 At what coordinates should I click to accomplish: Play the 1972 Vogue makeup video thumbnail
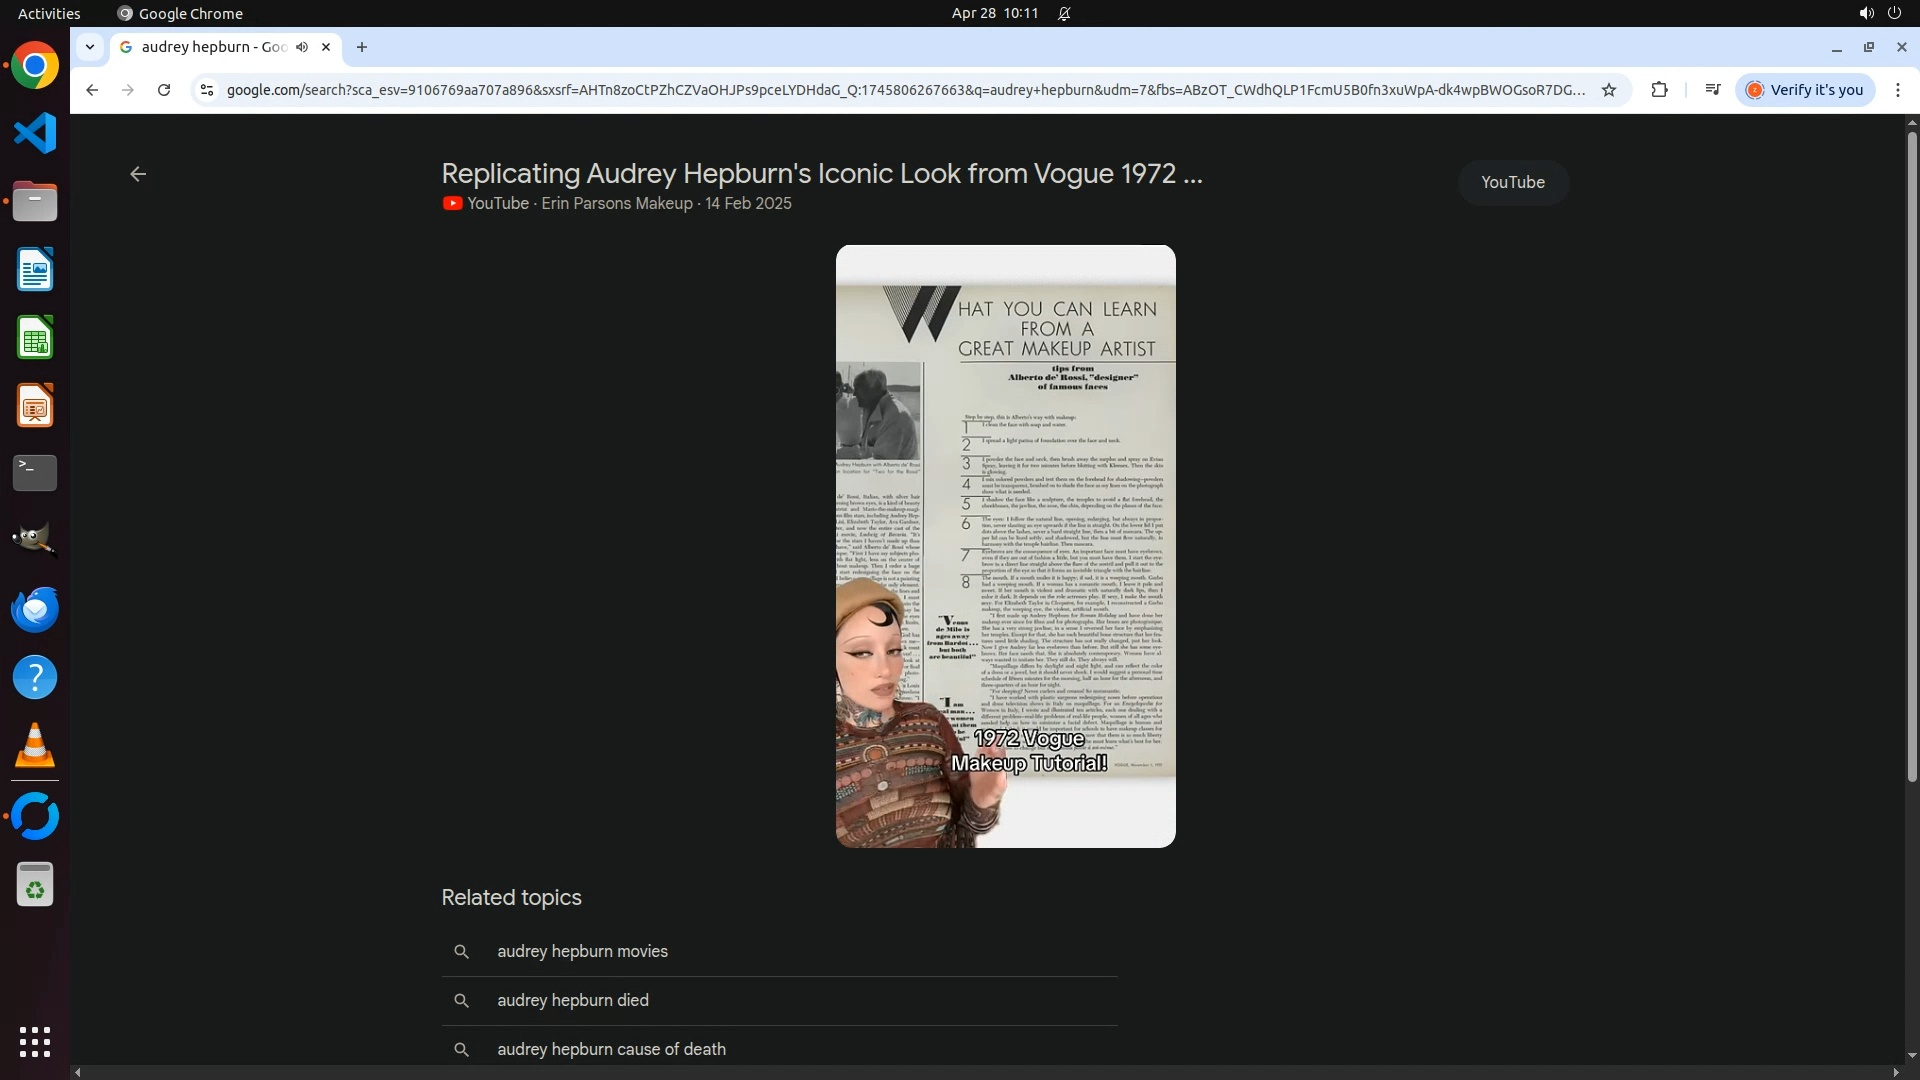1005,546
